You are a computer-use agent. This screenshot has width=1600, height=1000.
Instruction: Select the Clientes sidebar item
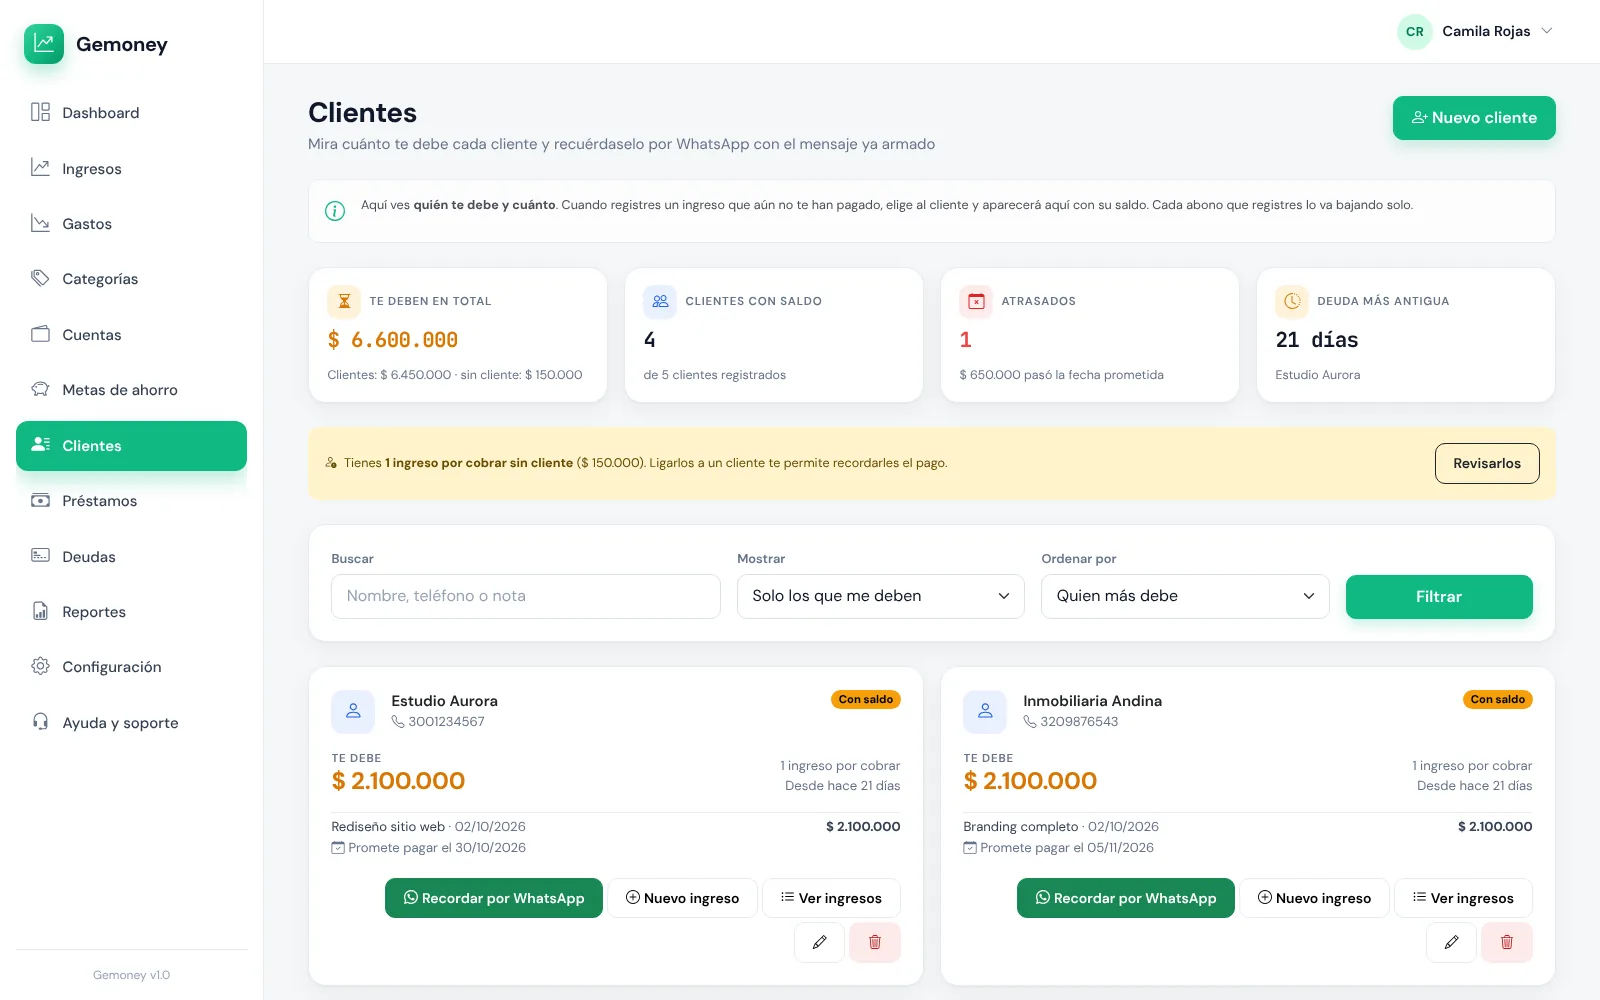(x=131, y=446)
